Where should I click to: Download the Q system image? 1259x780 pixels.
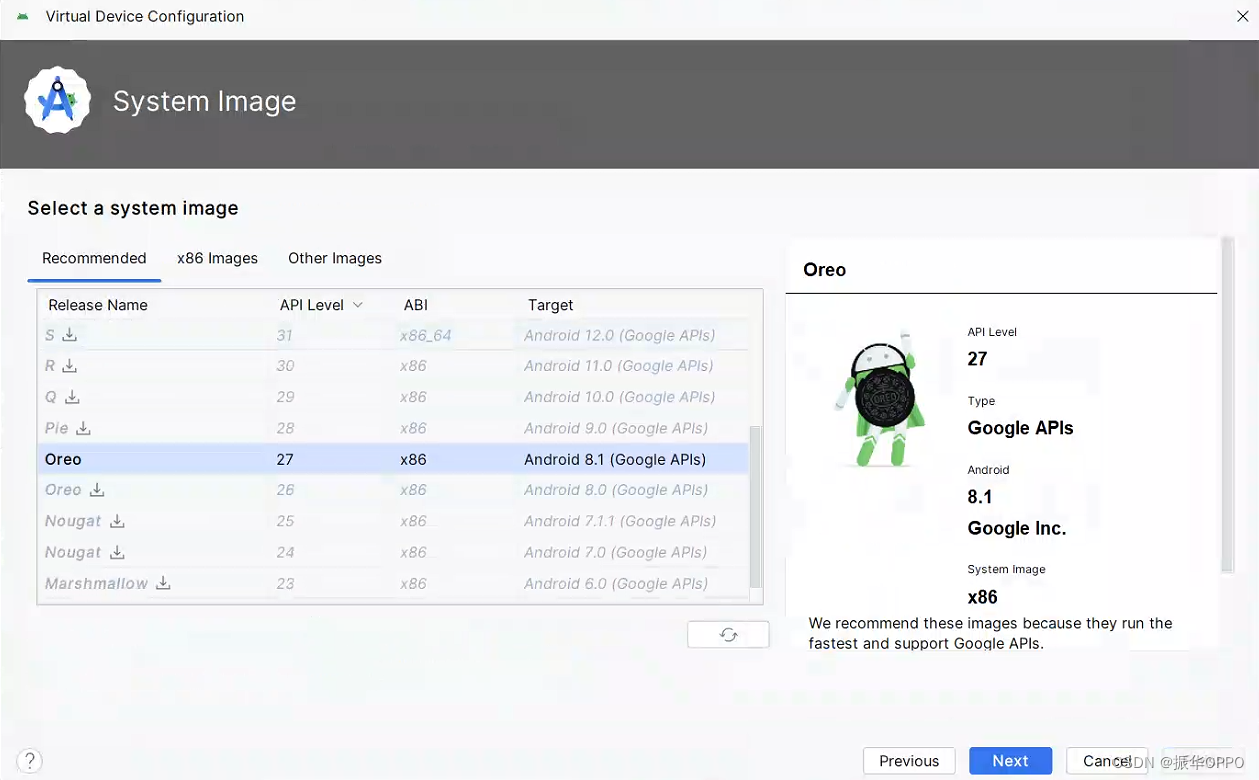(72, 397)
